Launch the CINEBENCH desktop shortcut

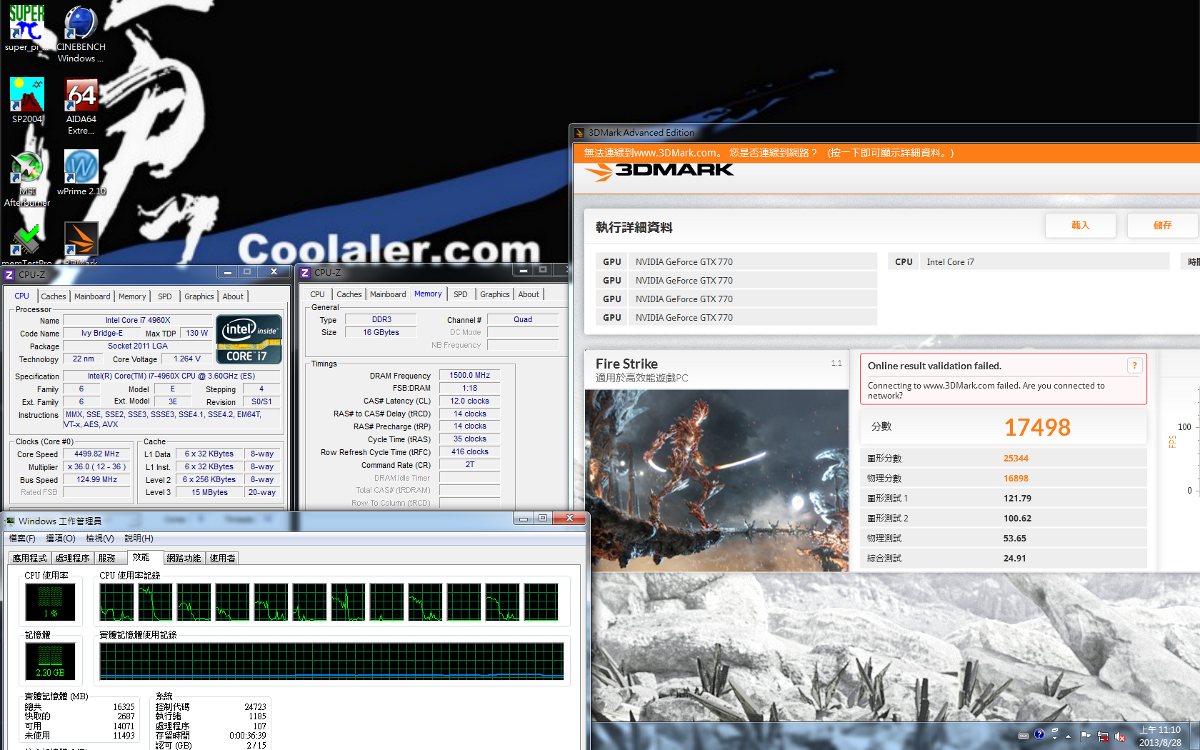point(81,34)
